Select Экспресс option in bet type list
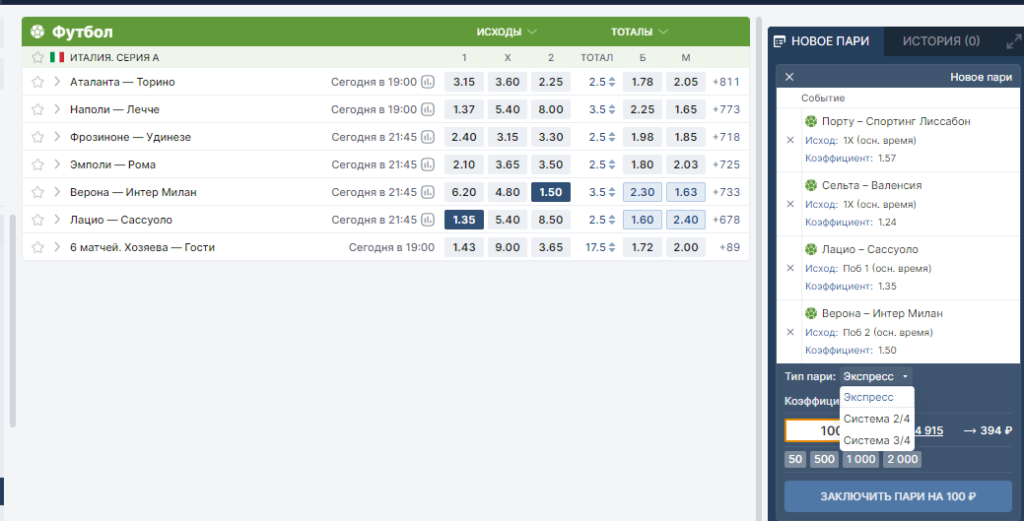Image resolution: width=1024 pixels, height=521 pixels. (x=876, y=397)
